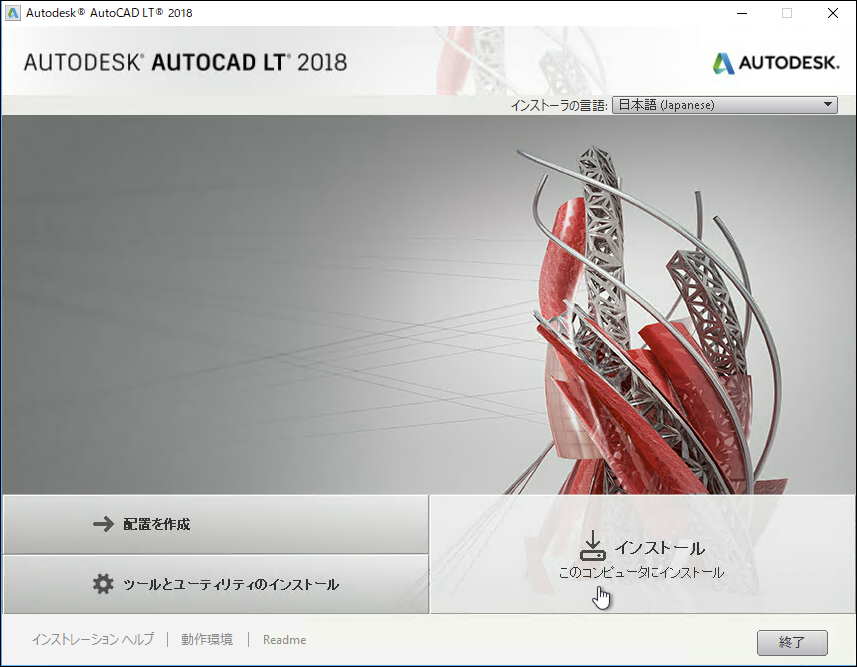857x667 pixels.
Task: Click the インストーラの言語 label
Action: [x=559, y=105]
